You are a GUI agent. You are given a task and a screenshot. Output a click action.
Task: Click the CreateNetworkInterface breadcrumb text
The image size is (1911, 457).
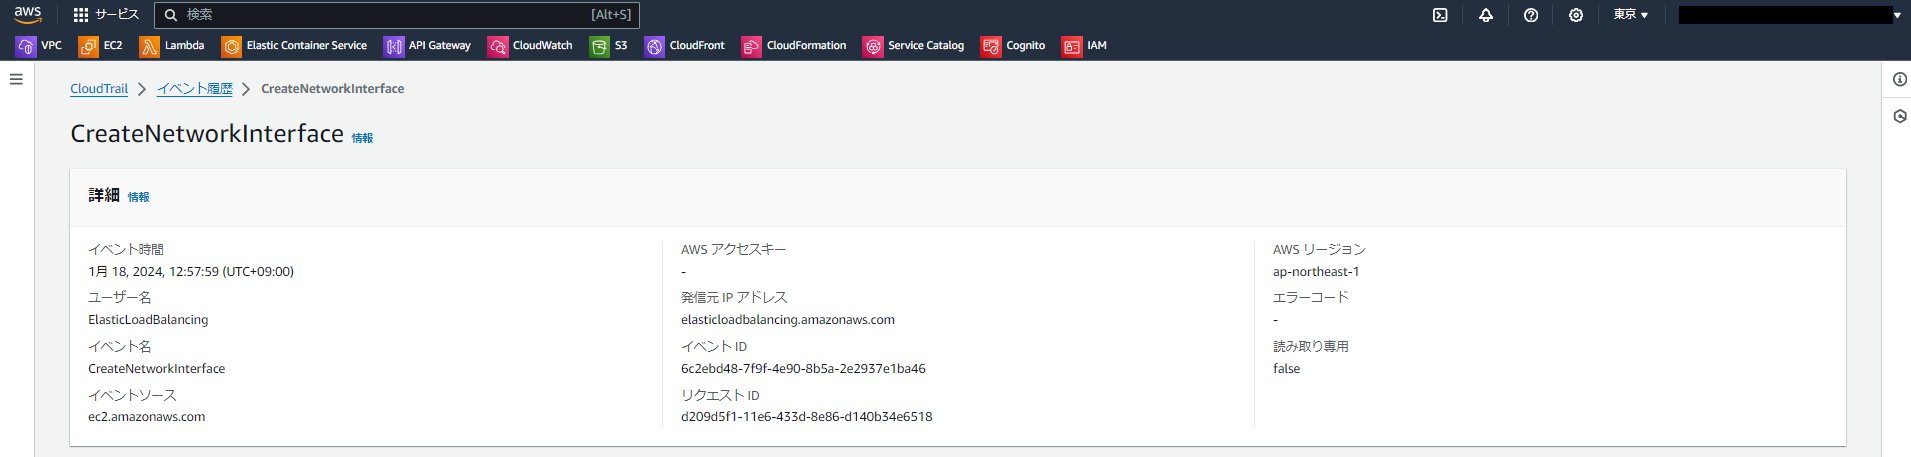tap(333, 89)
